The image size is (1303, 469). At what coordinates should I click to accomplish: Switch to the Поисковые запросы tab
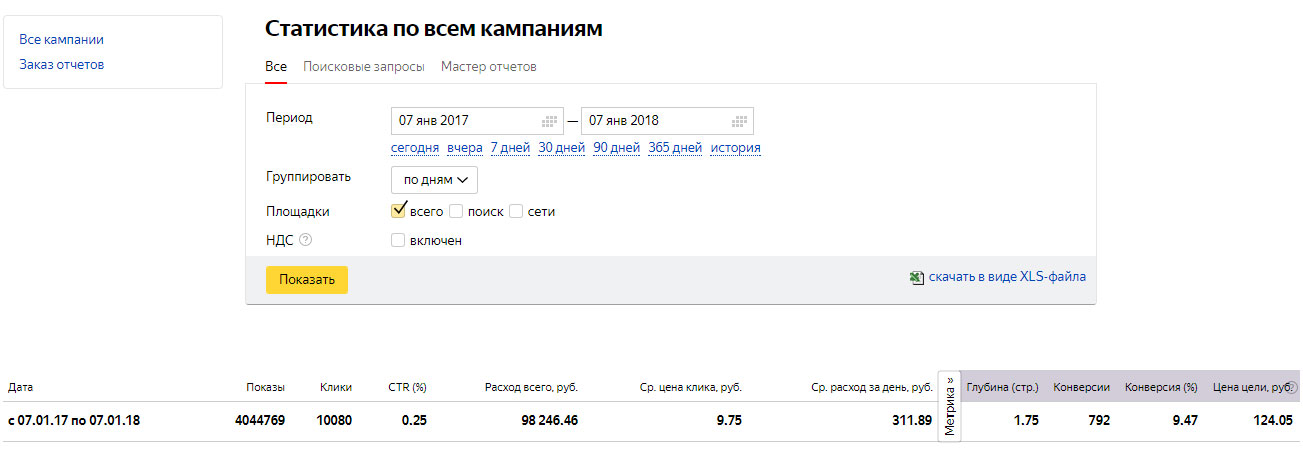click(x=364, y=67)
